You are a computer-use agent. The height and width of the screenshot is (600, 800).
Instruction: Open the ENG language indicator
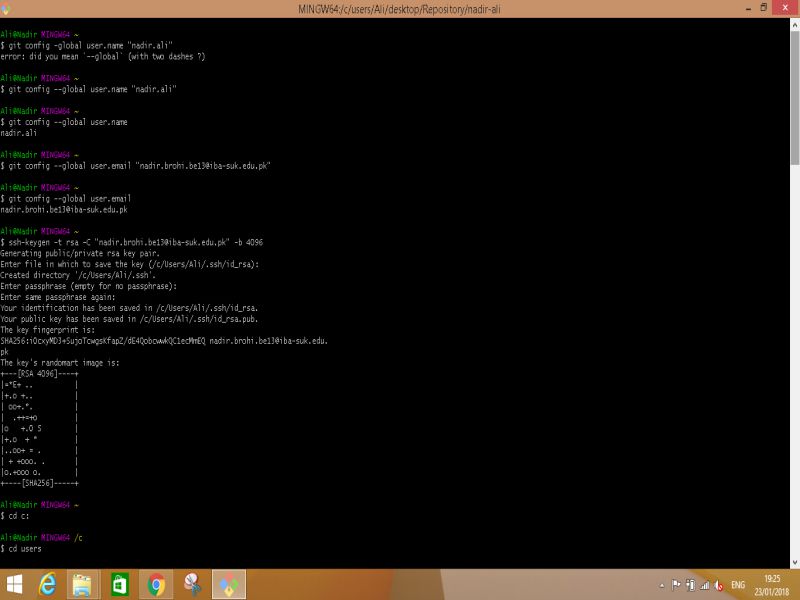pos(738,585)
